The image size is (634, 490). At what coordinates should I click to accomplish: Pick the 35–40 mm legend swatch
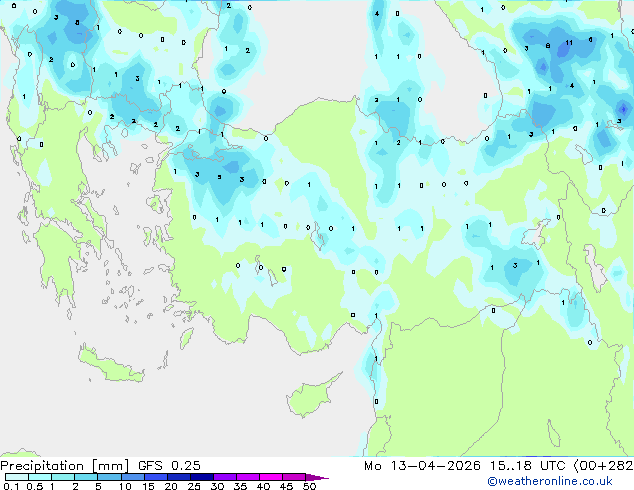(x=248, y=477)
